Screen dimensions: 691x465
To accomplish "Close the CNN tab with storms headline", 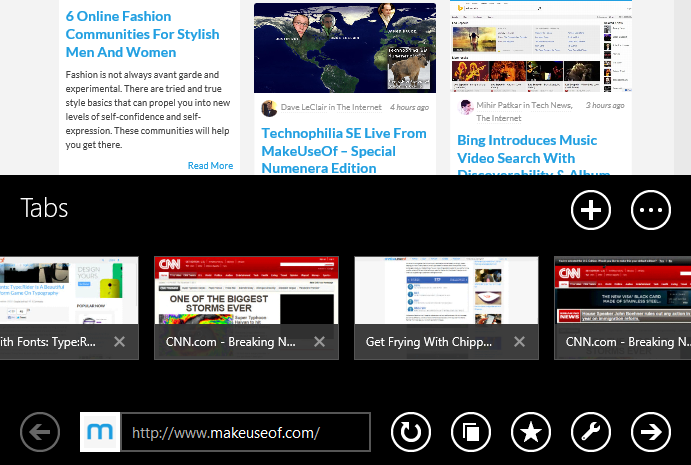I will 319,342.
